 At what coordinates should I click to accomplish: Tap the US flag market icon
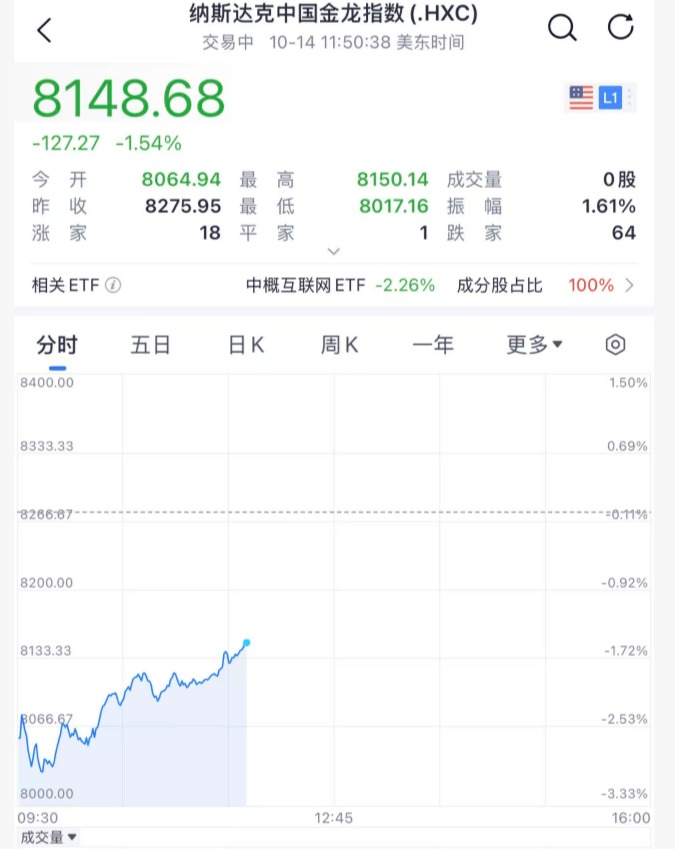coord(581,98)
